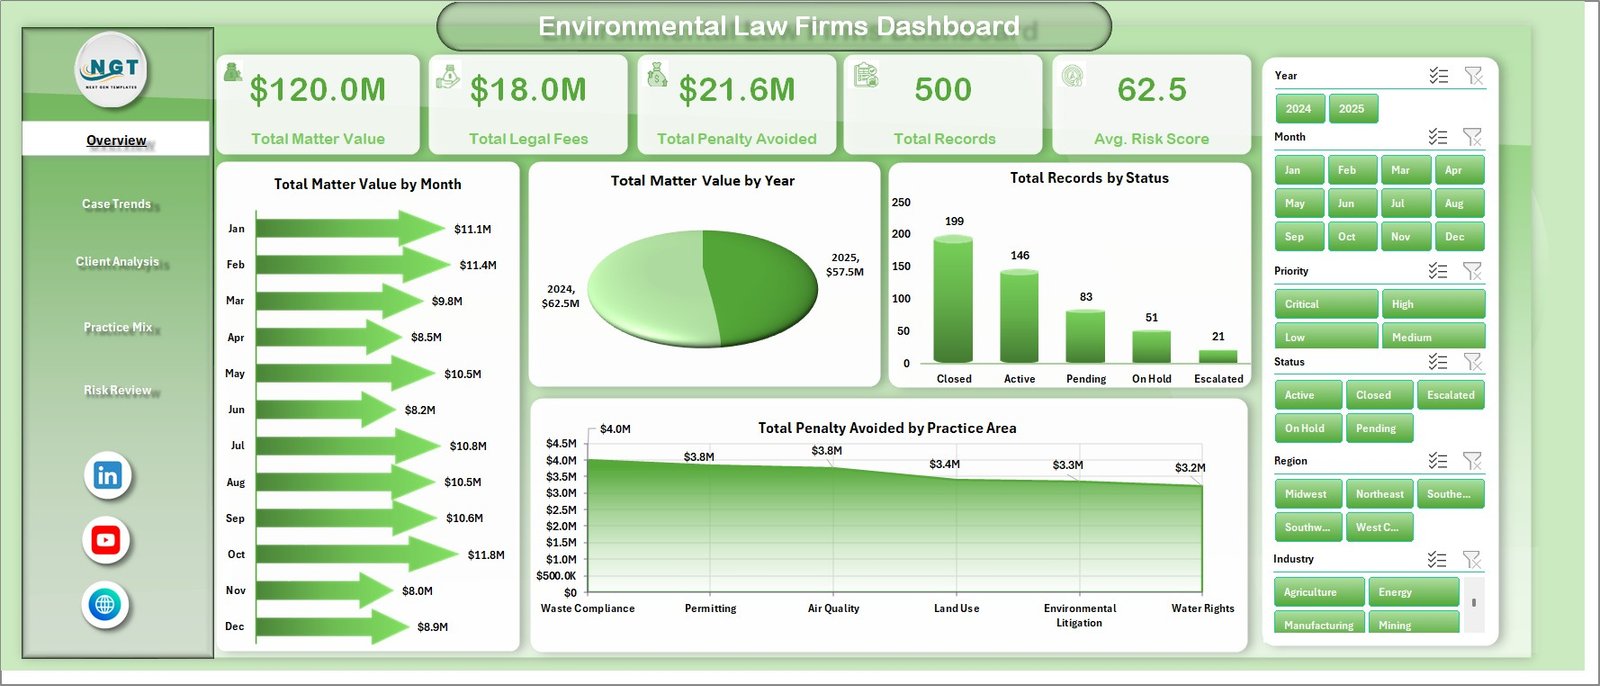Filter by year 2024
Viewport: 1600px width, 686px height.
click(1299, 109)
